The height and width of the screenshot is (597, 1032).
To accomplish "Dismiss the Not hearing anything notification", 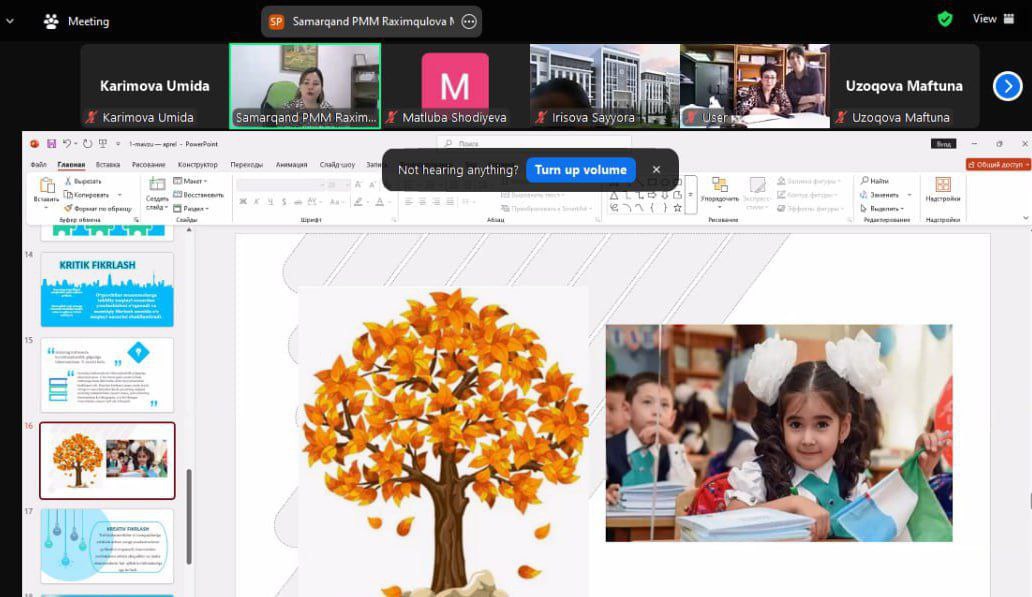I will coord(656,170).
